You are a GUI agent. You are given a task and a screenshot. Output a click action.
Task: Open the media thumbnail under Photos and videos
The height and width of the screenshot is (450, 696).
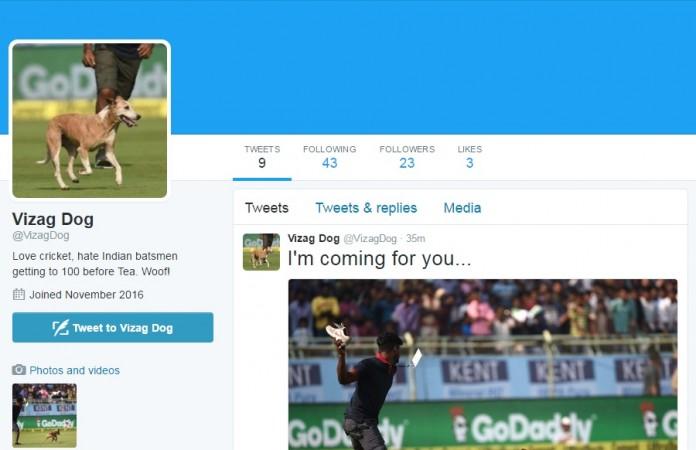click(44, 415)
